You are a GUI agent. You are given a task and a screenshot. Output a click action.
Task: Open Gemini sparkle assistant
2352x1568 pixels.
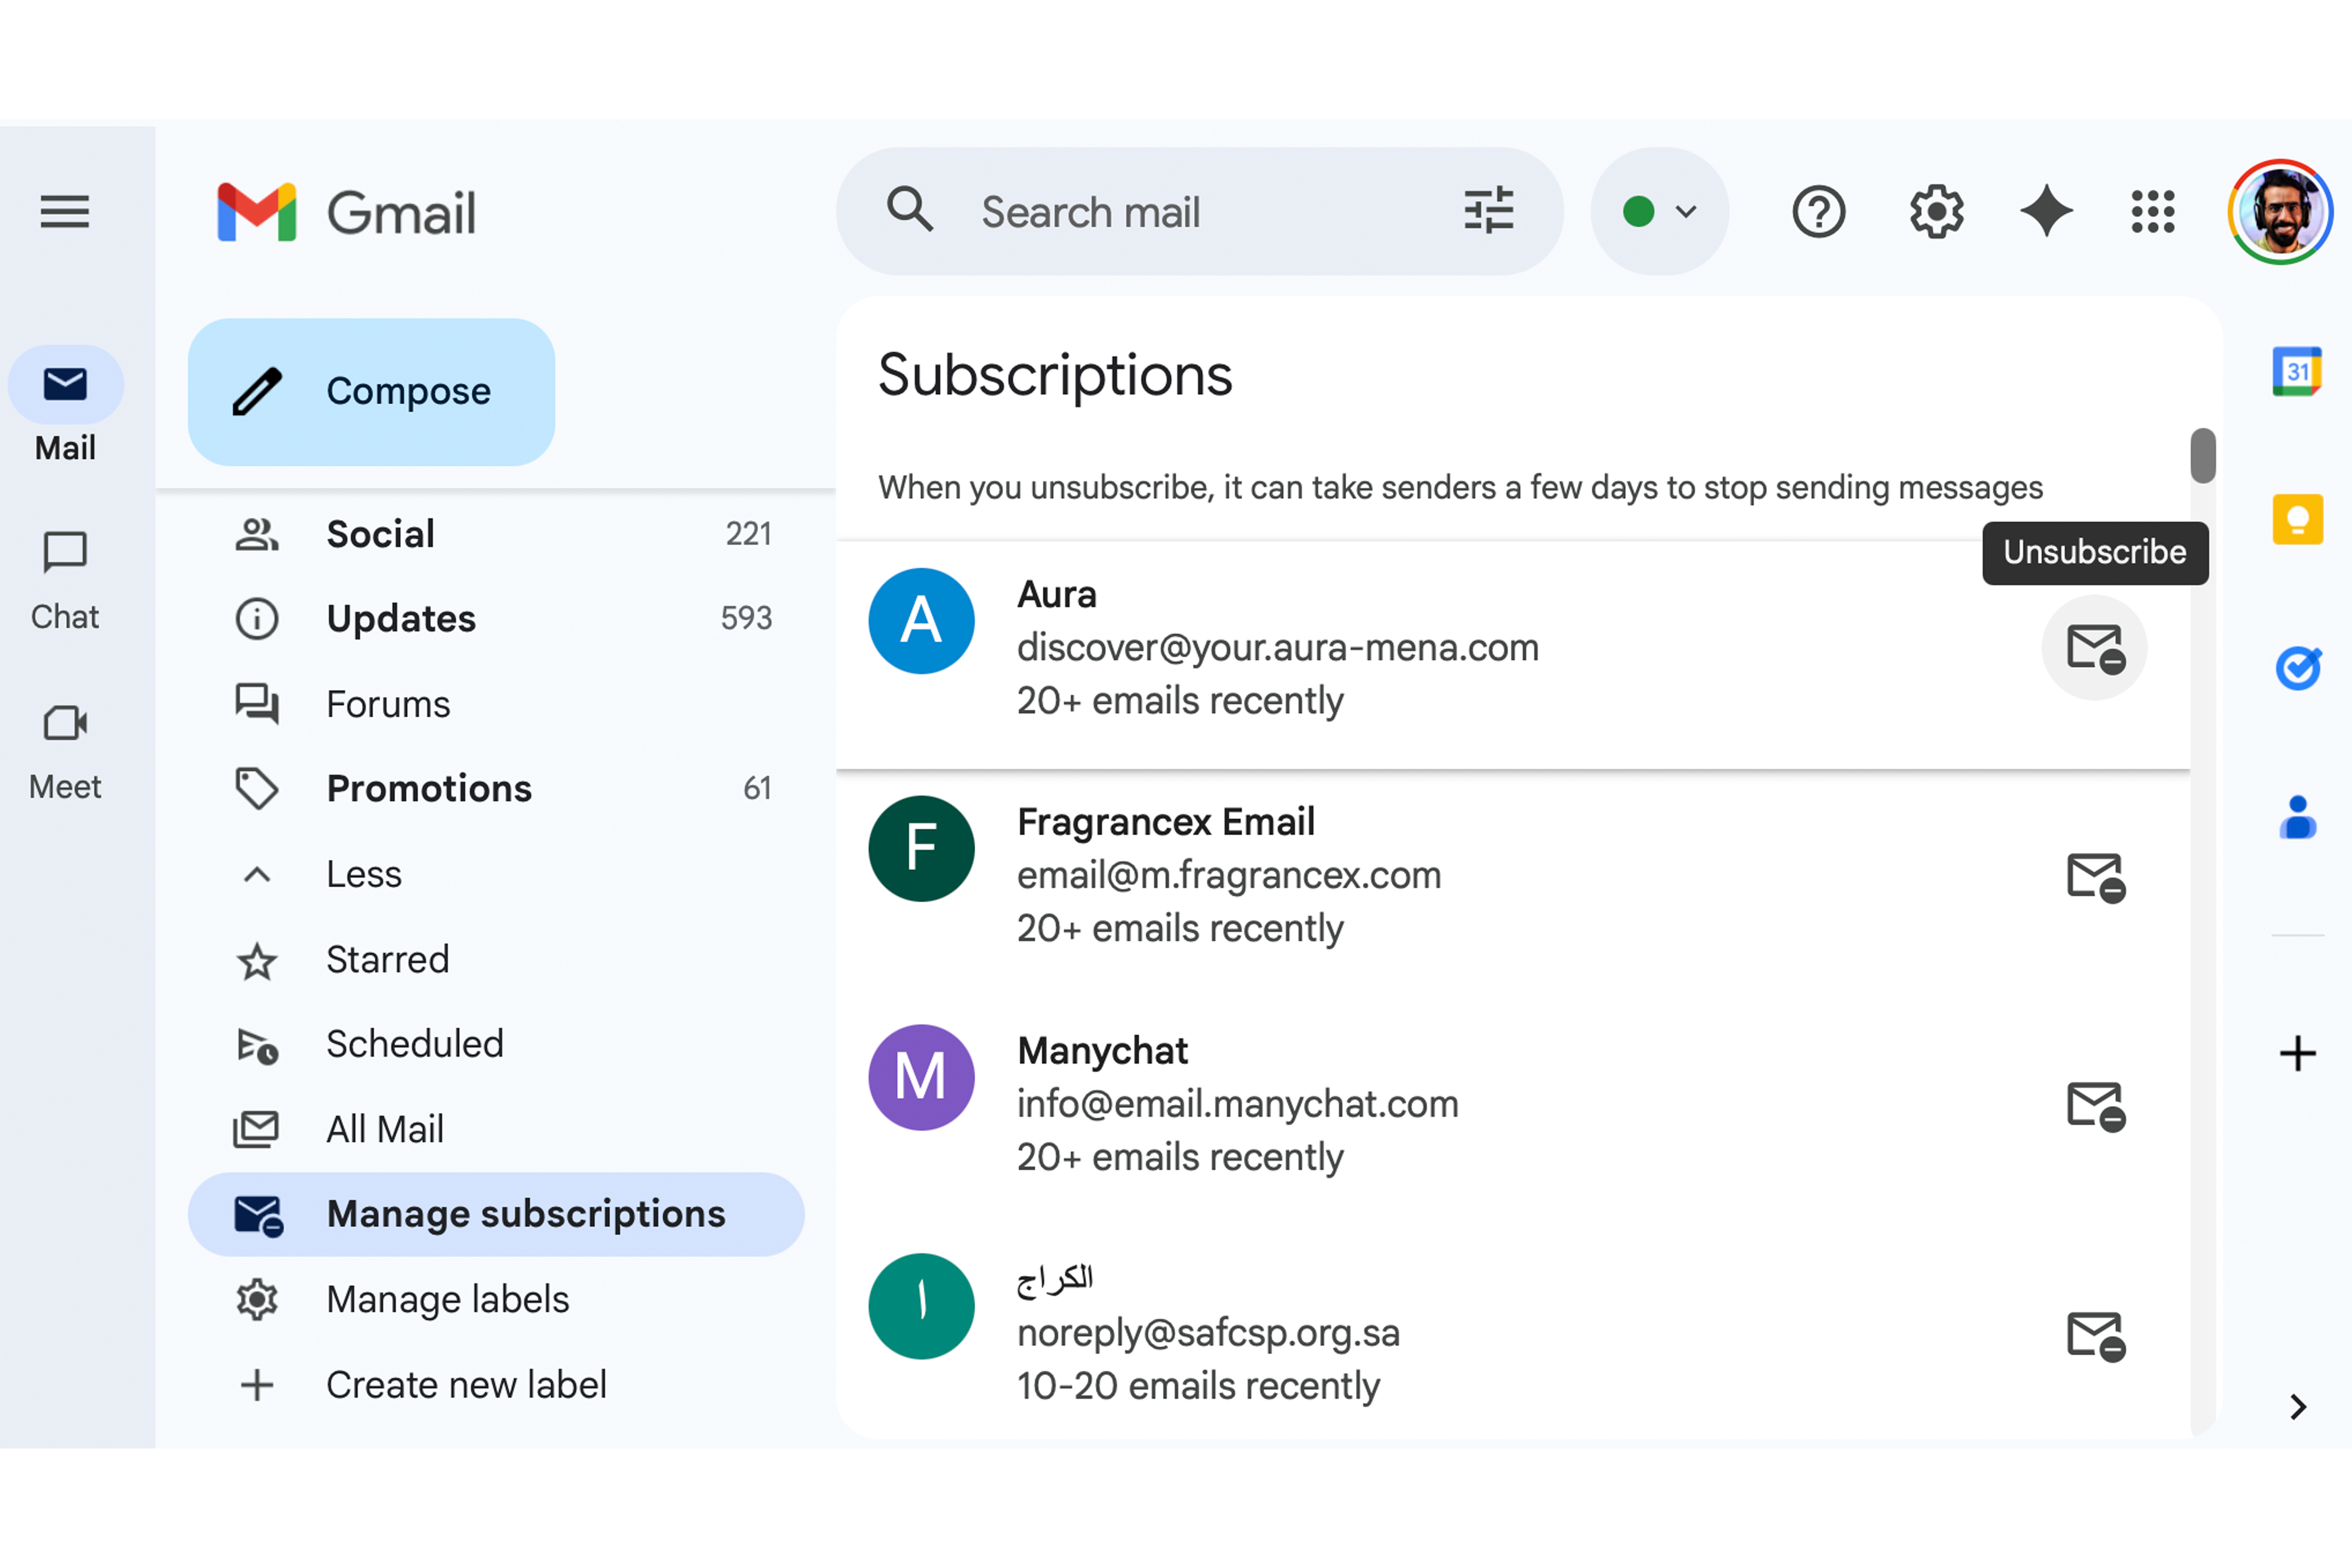coord(2046,212)
